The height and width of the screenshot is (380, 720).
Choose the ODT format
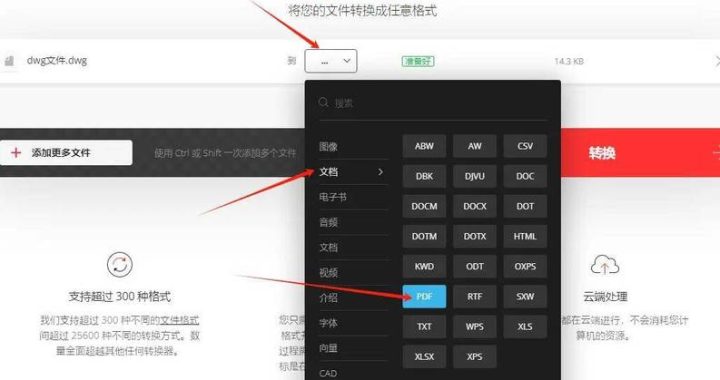[475, 267]
